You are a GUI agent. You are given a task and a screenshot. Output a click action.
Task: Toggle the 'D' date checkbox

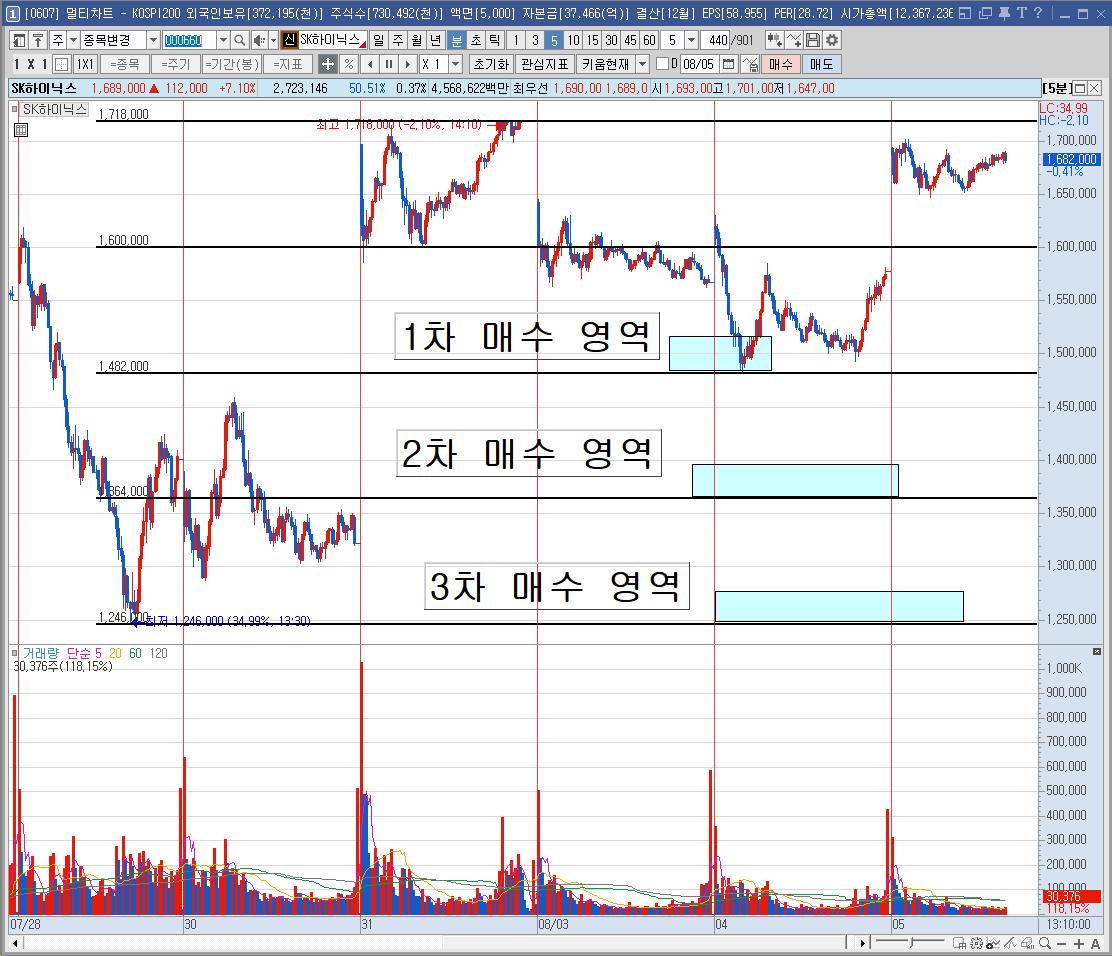pyautogui.click(x=662, y=64)
